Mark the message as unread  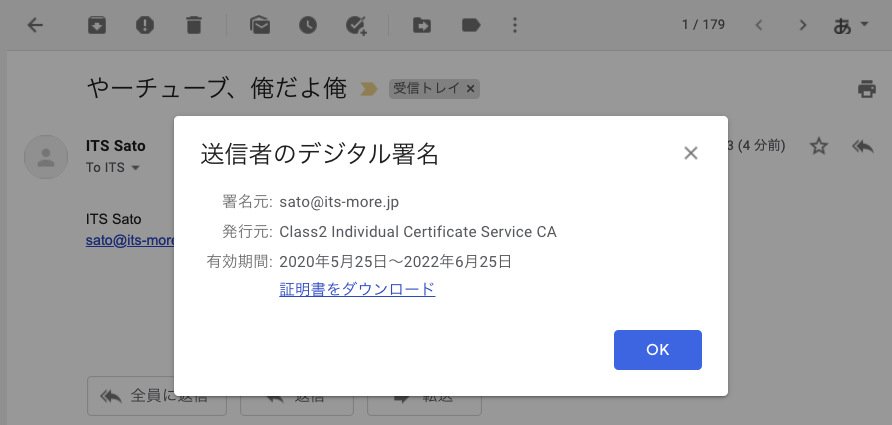click(260, 25)
